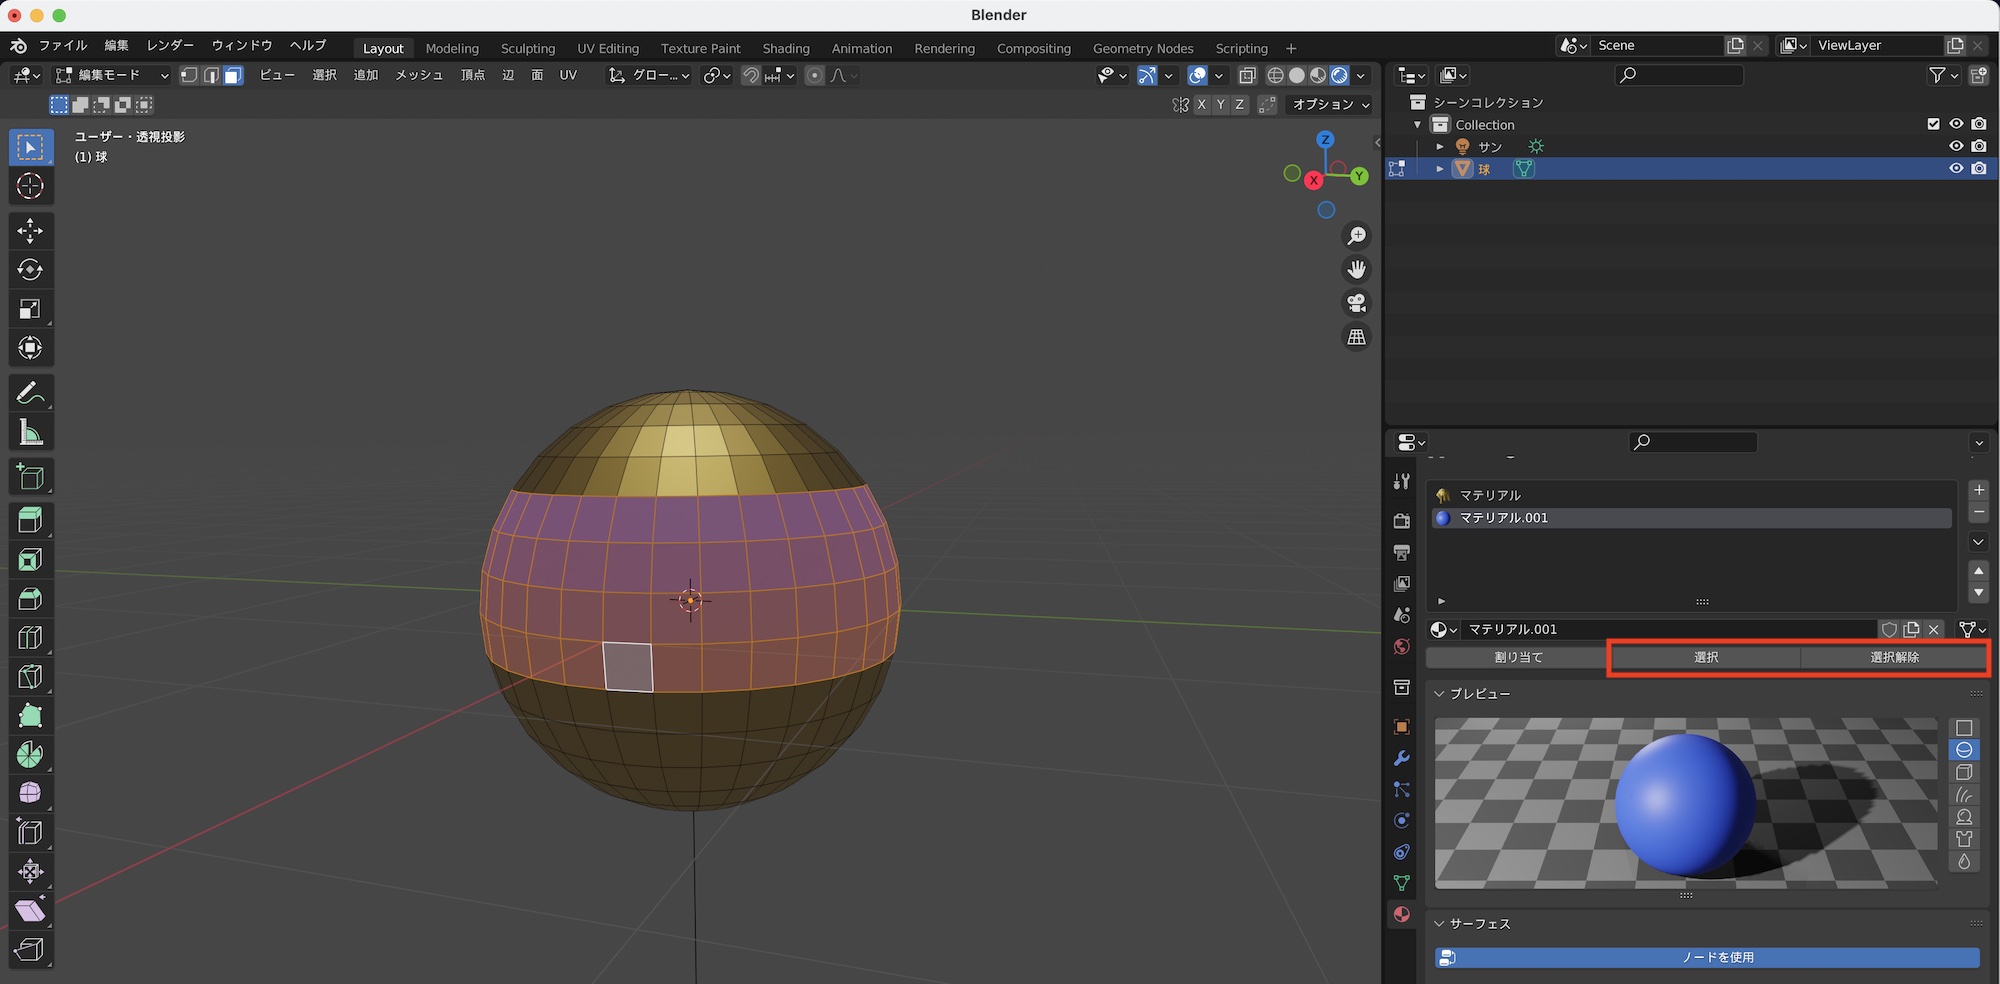Click the properties panel search field

[1693, 442]
